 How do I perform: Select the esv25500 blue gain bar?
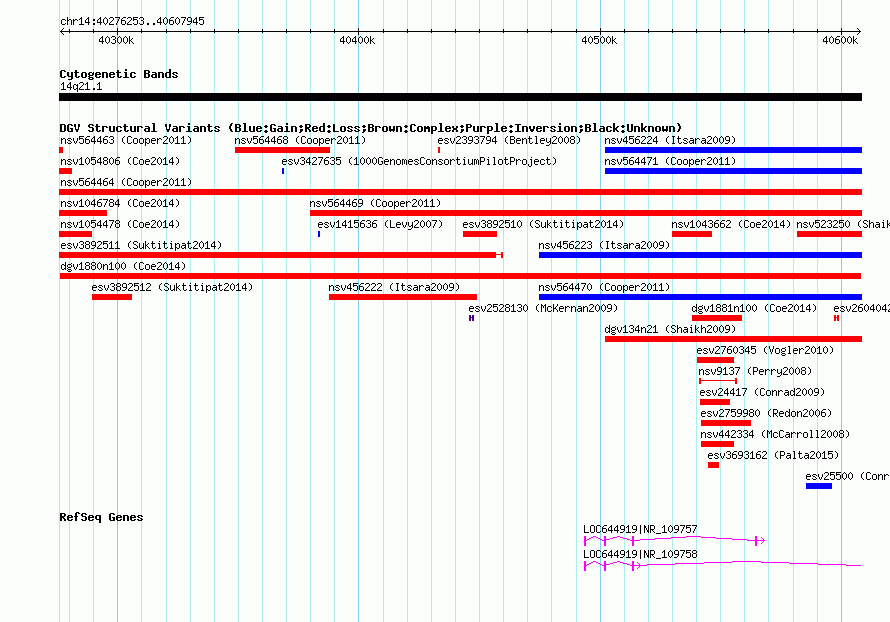click(819, 486)
